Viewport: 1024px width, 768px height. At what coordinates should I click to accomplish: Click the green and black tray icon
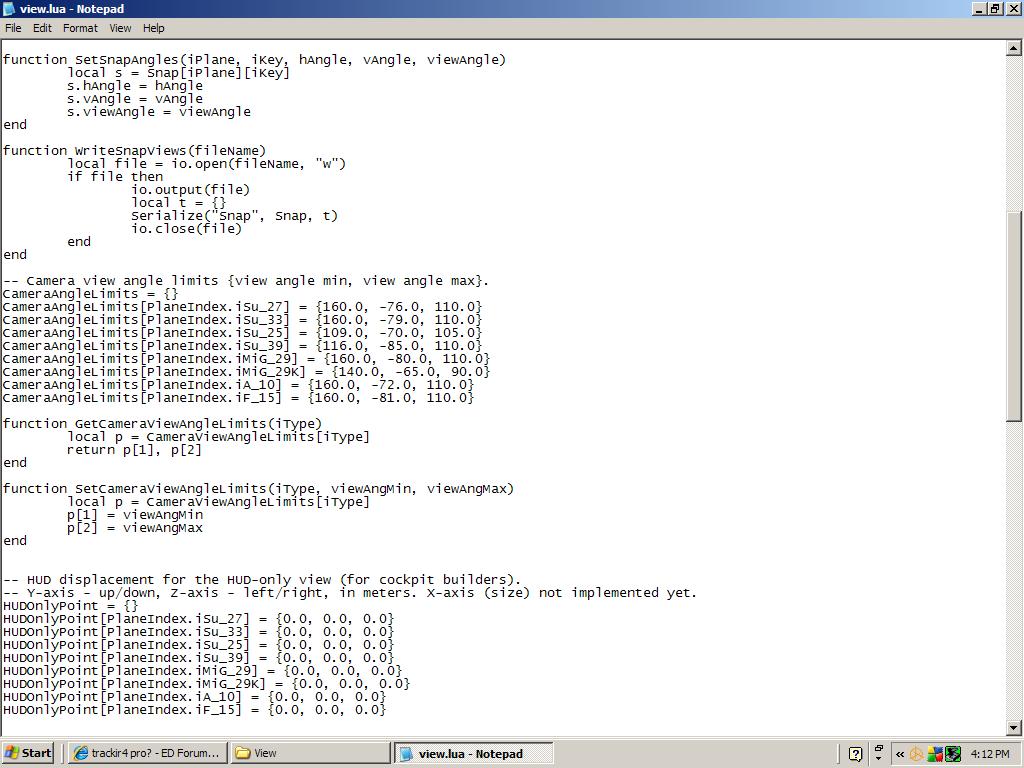tap(953, 754)
